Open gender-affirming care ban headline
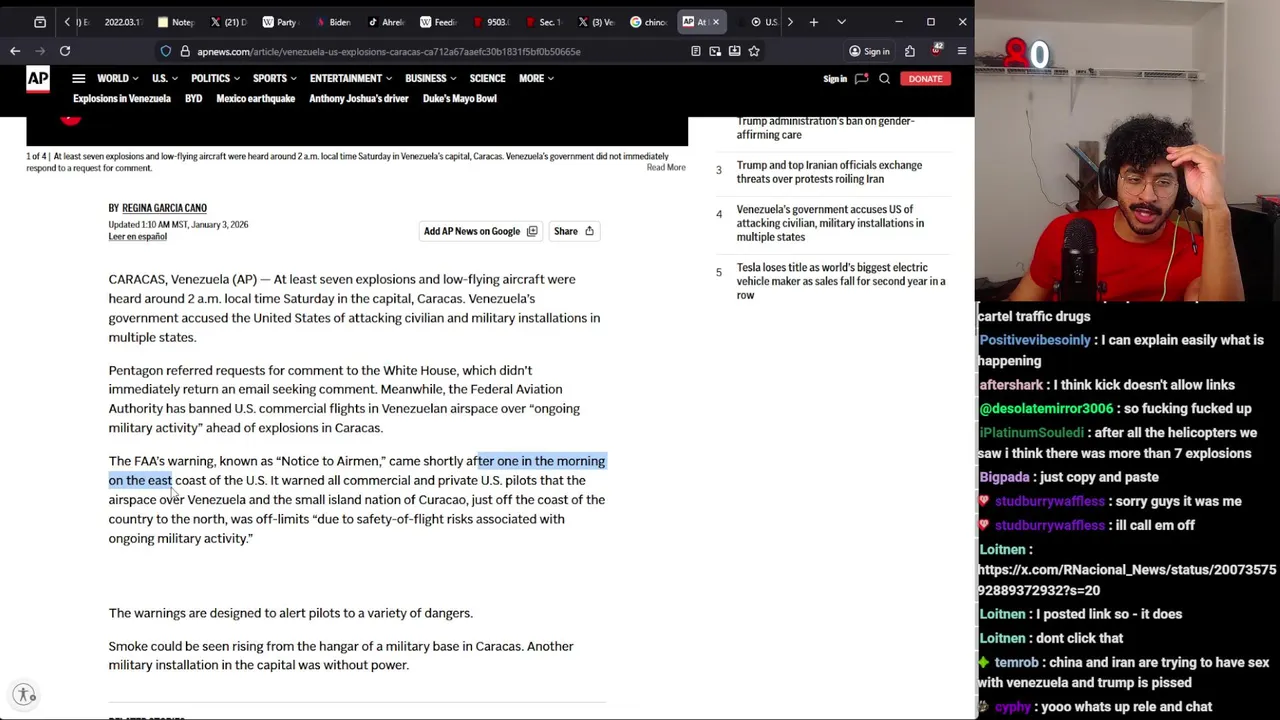This screenshot has height=720, width=1280. pyautogui.click(x=825, y=128)
